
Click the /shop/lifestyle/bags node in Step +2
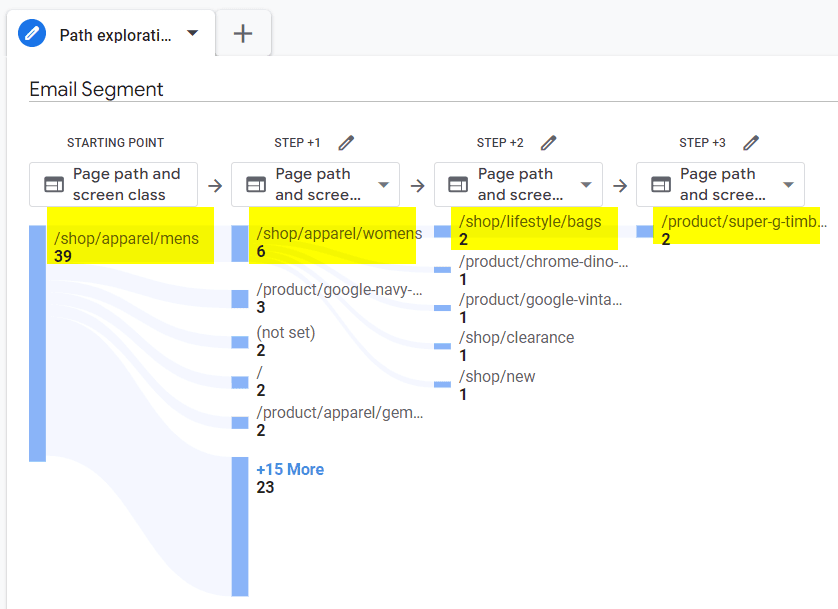(530, 221)
